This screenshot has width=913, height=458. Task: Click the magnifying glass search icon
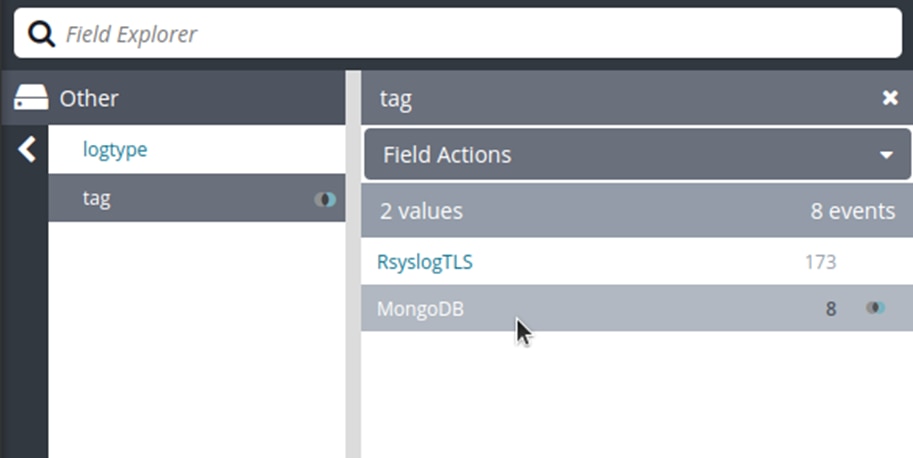[x=40, y=35]
